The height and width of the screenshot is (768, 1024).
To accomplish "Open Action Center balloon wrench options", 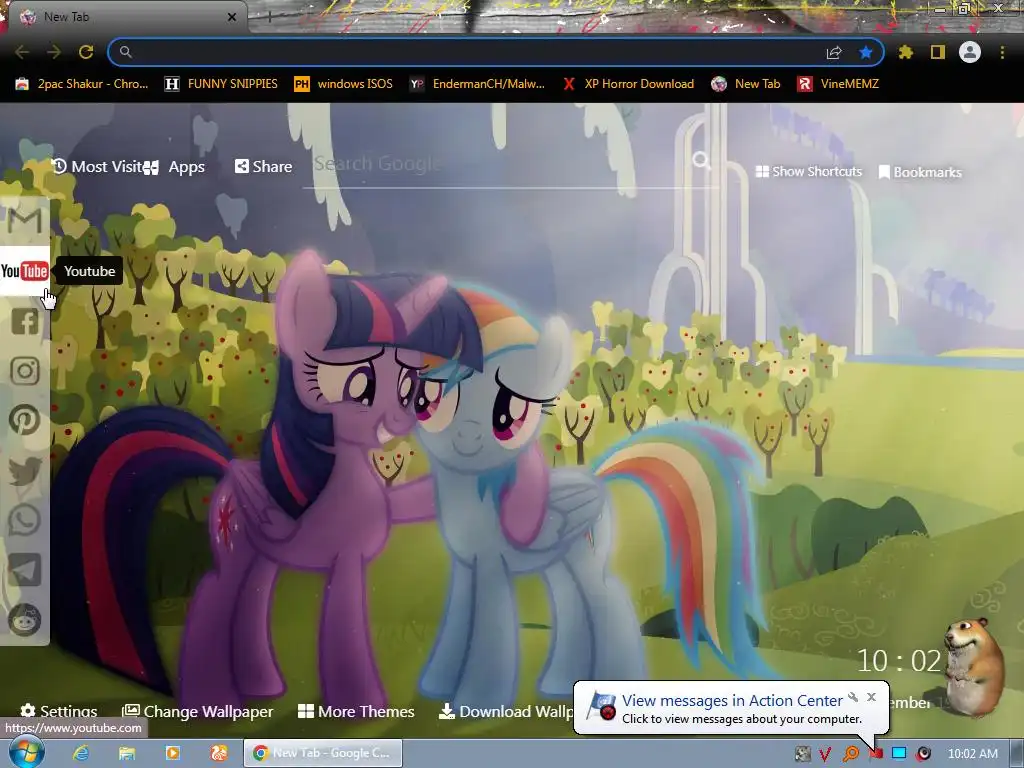I will pyautogui.click(x=853, y=697).
